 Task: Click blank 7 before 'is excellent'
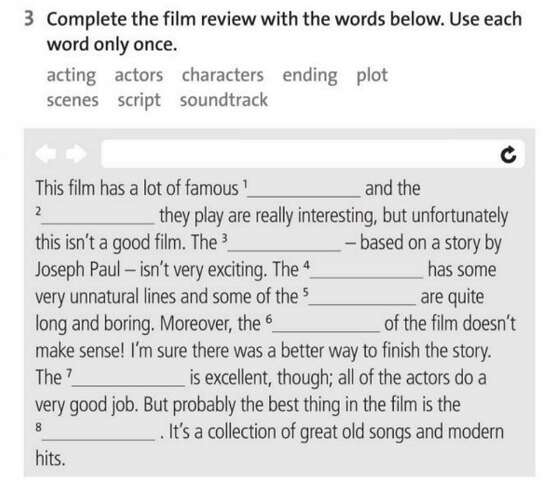(129, 378)
